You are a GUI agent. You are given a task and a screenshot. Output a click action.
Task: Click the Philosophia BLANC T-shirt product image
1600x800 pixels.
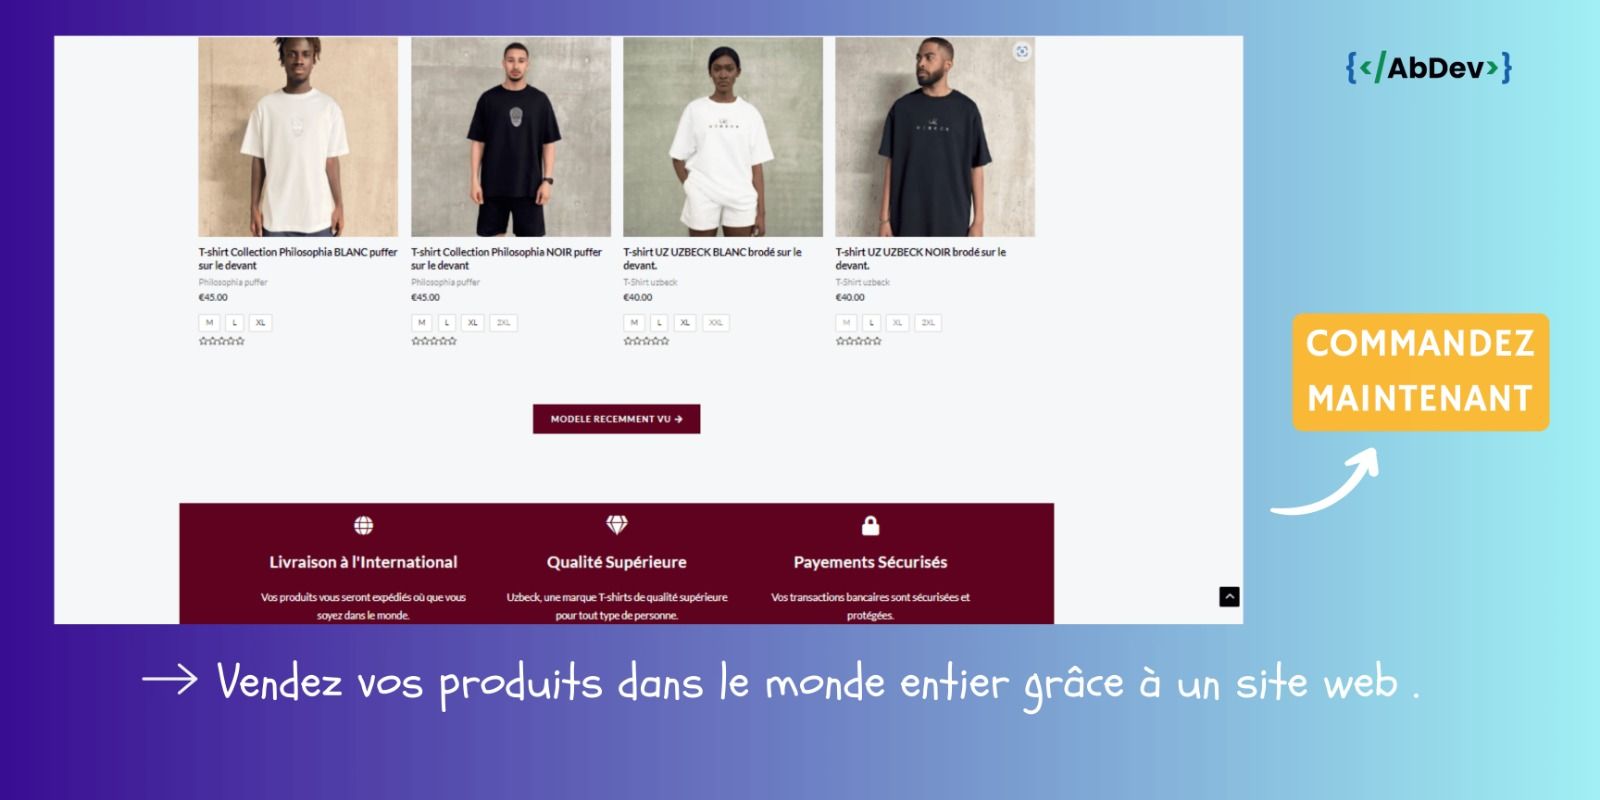298,137
